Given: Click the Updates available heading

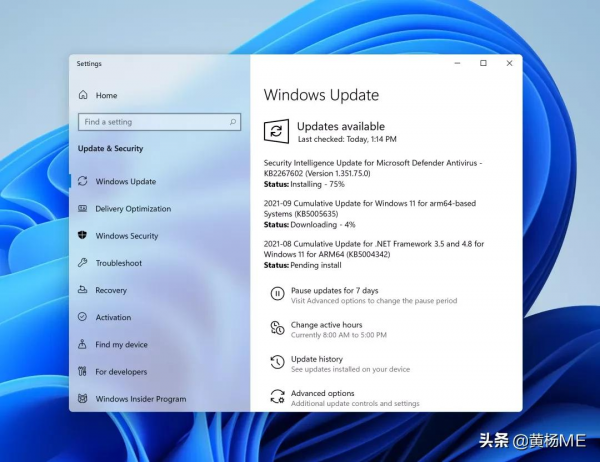Looking at the screenshot, I should coord(341,126).
